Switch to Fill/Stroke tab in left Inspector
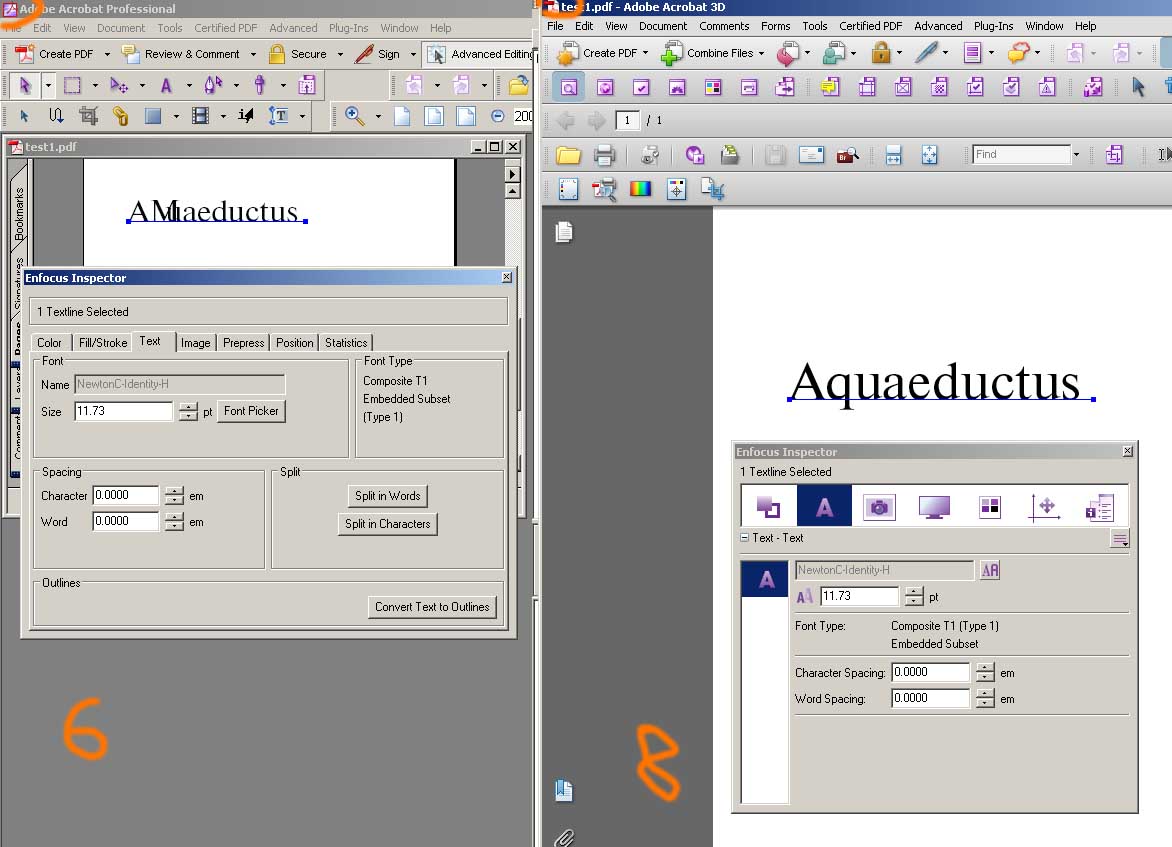The image size is (1172, 847). [103, 342]
